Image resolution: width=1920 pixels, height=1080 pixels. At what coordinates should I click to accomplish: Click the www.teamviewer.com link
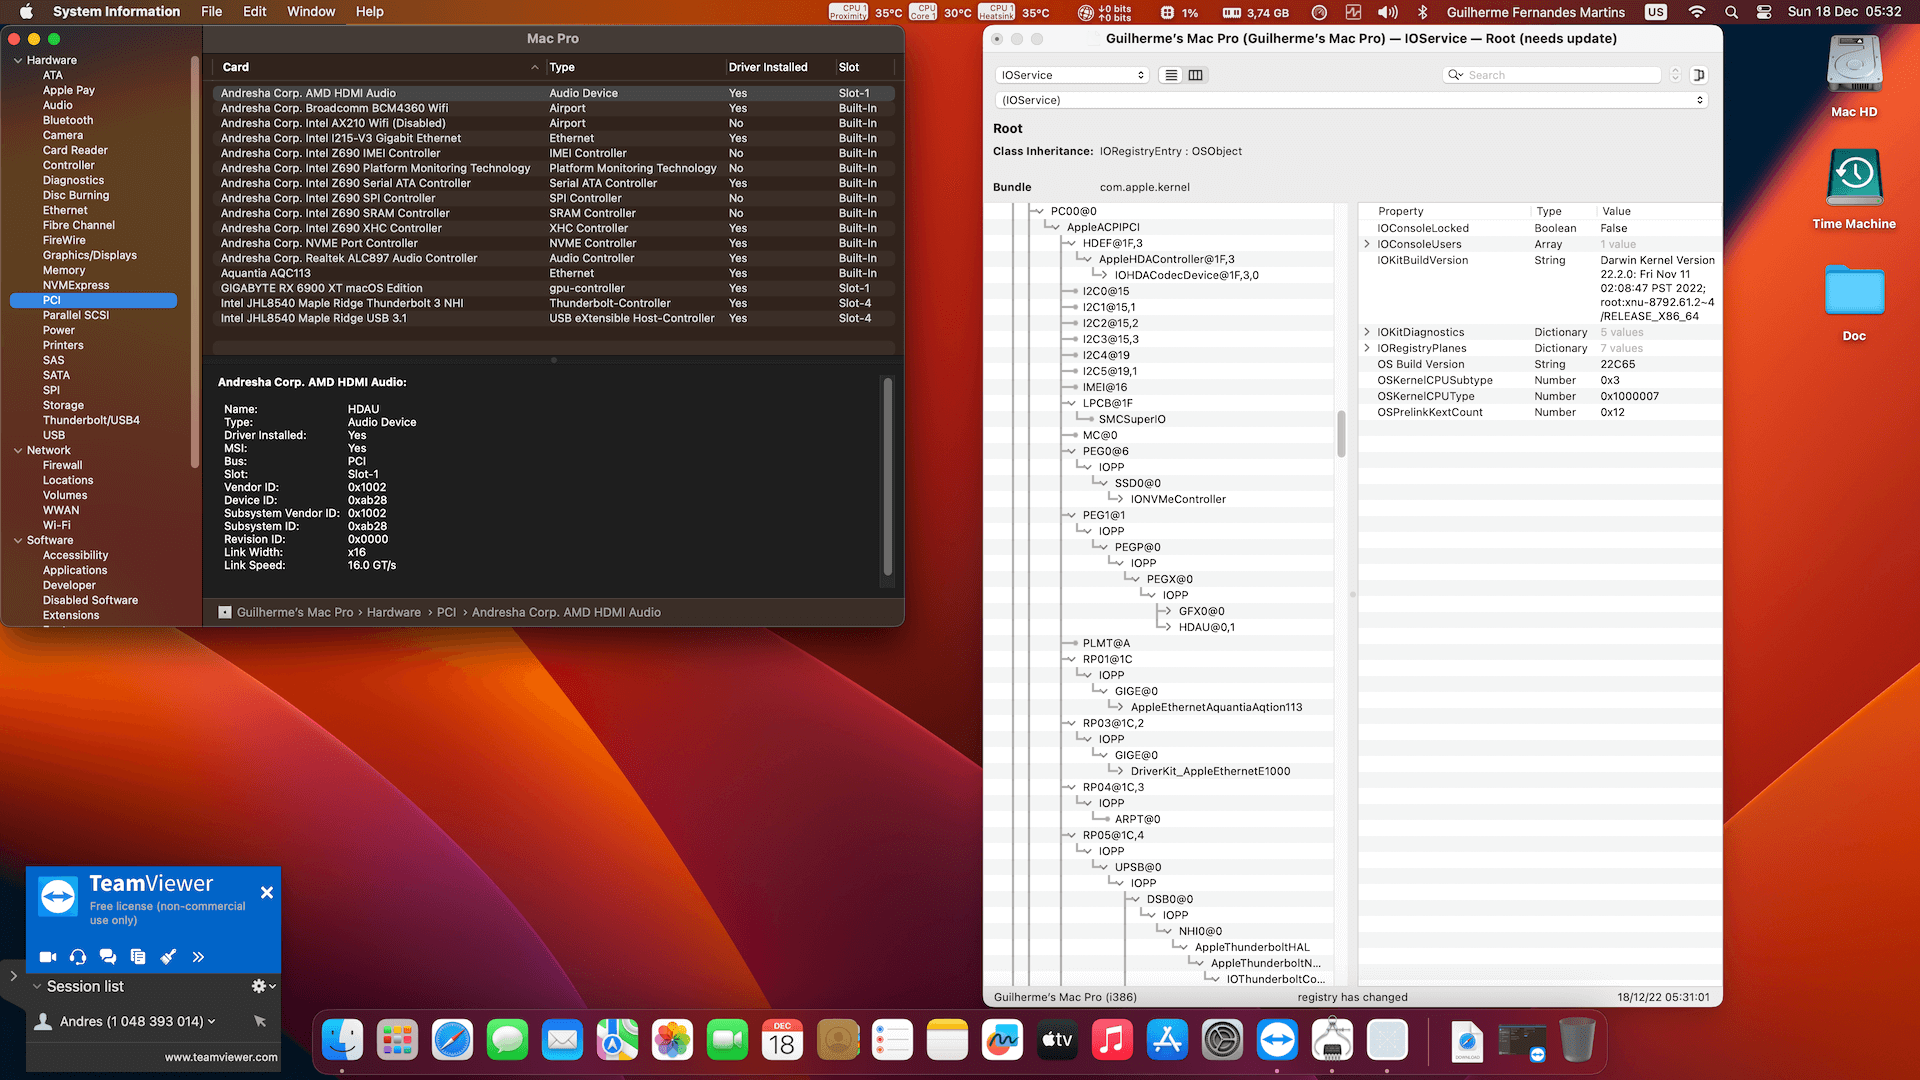221,1057
